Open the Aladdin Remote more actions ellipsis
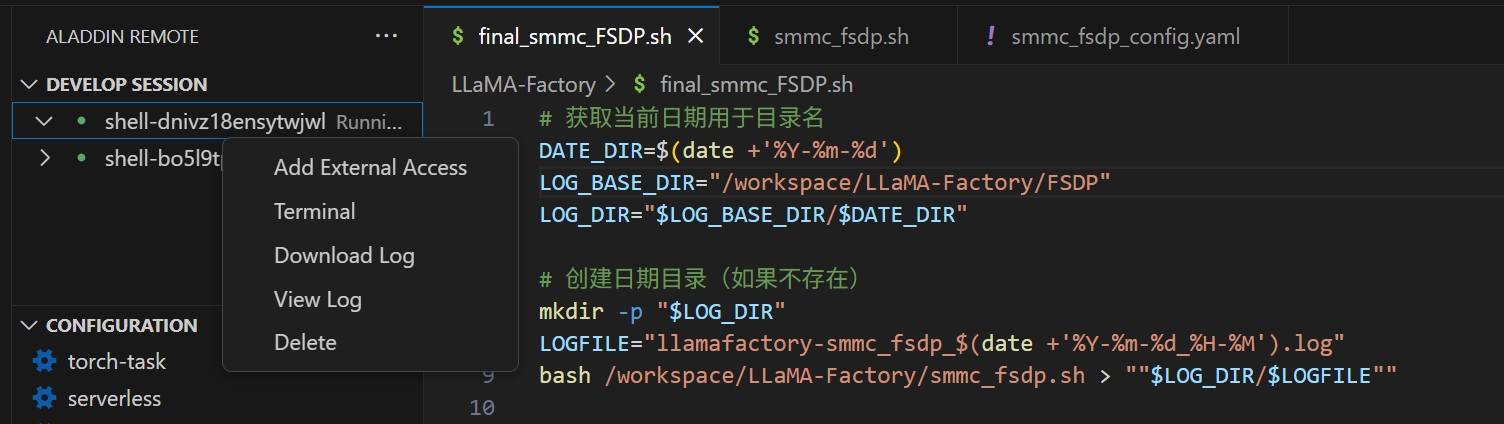This screenshot has height=424, width=1504. pyautogui.click(x=386, y=36)
